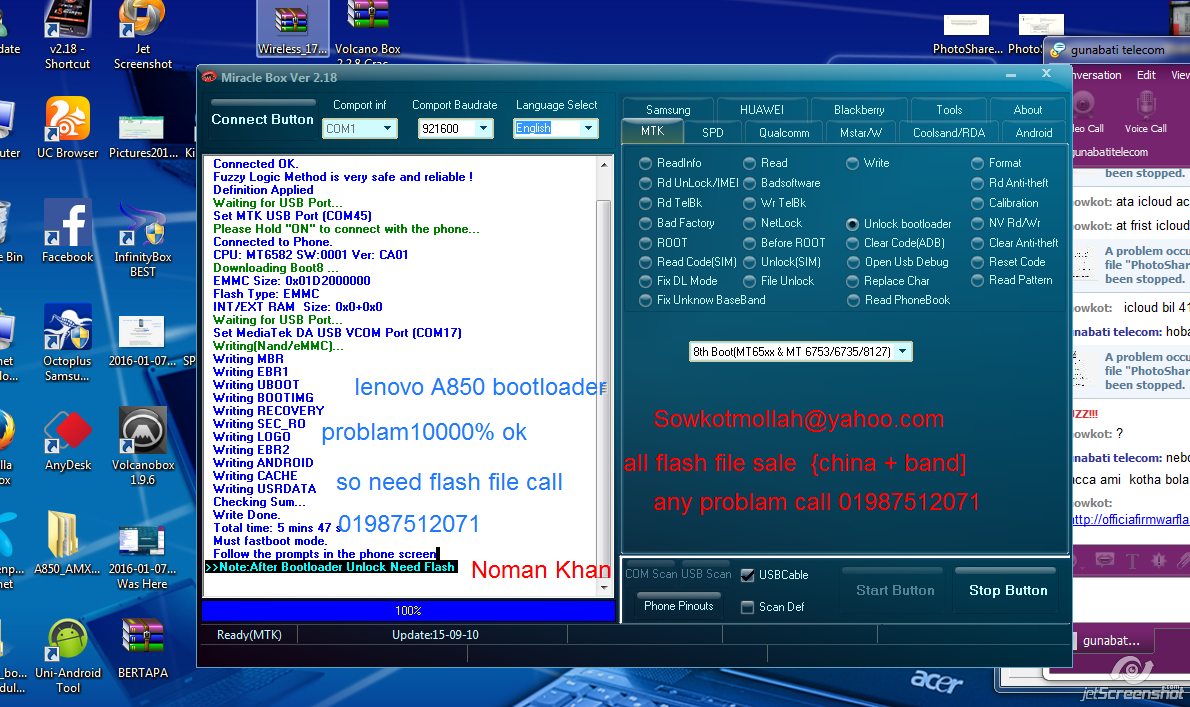Launch AnyDesk from the desktop
This screenshot has width=1190, height=707.
[x=68, y=439]
